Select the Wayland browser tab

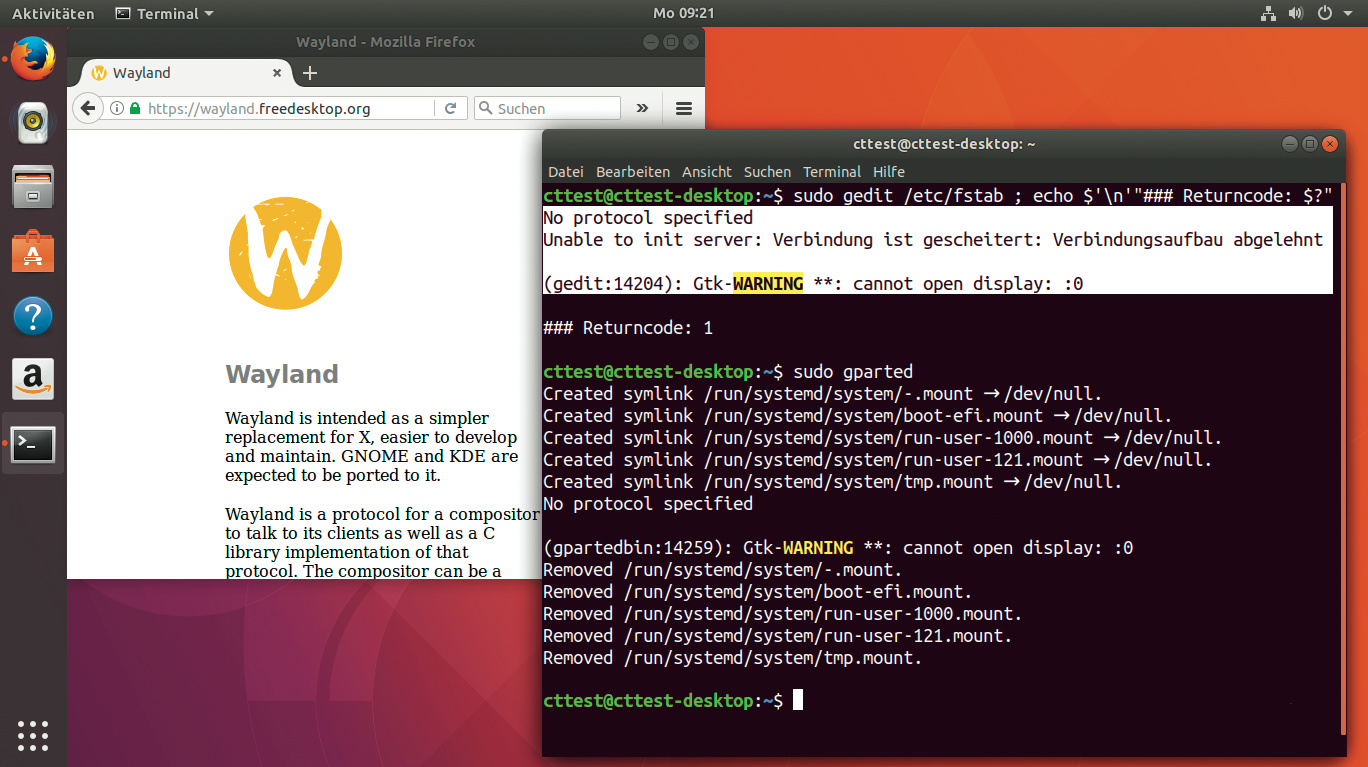click(187, 73)
